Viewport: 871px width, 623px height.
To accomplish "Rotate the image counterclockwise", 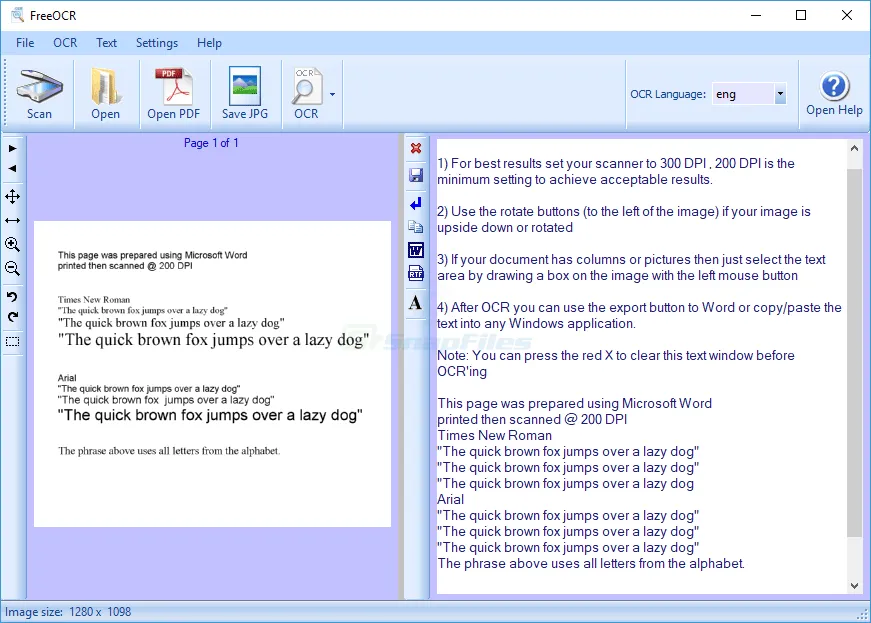I will (x=12, y=297).
